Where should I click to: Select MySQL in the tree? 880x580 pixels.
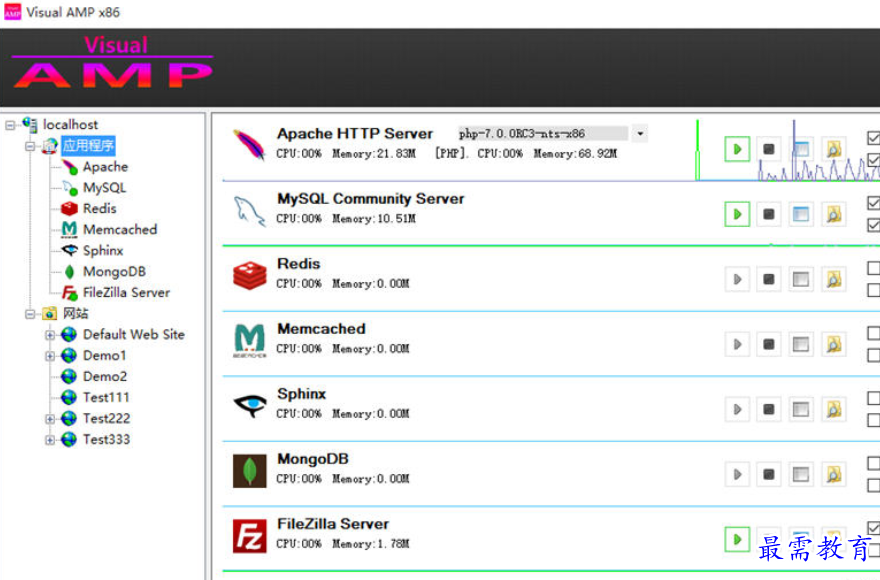click(104, 188)
